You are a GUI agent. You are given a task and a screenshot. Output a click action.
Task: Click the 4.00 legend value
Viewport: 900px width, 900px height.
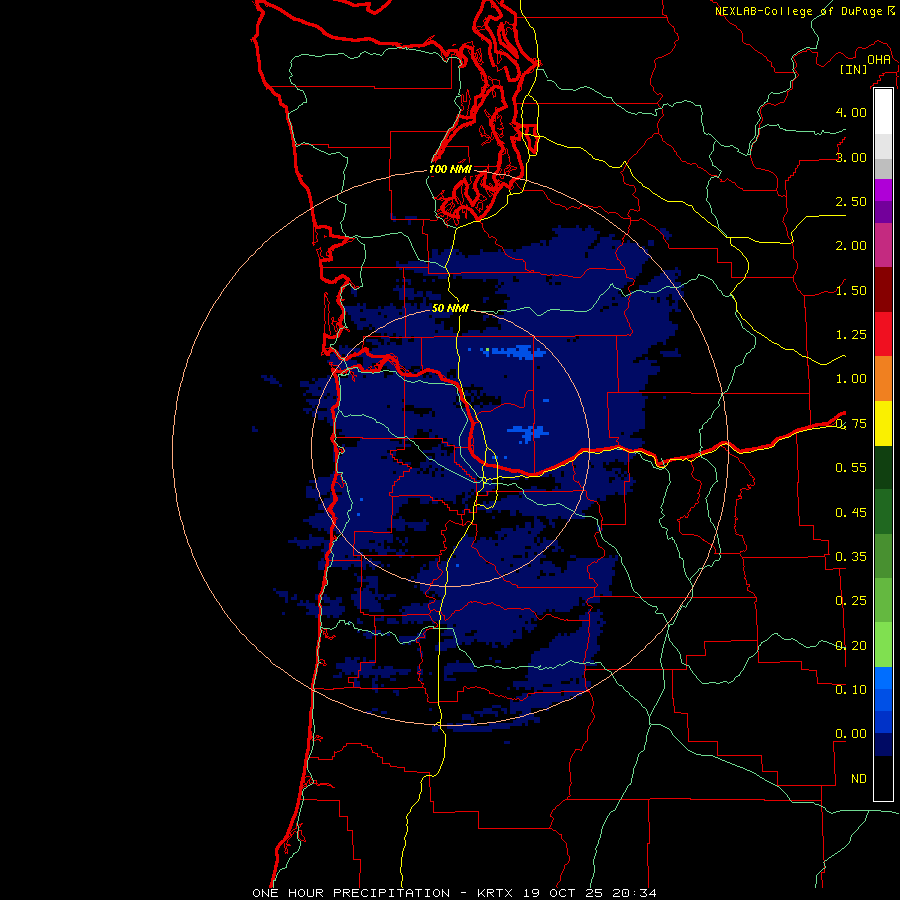(x=851, y=112)
